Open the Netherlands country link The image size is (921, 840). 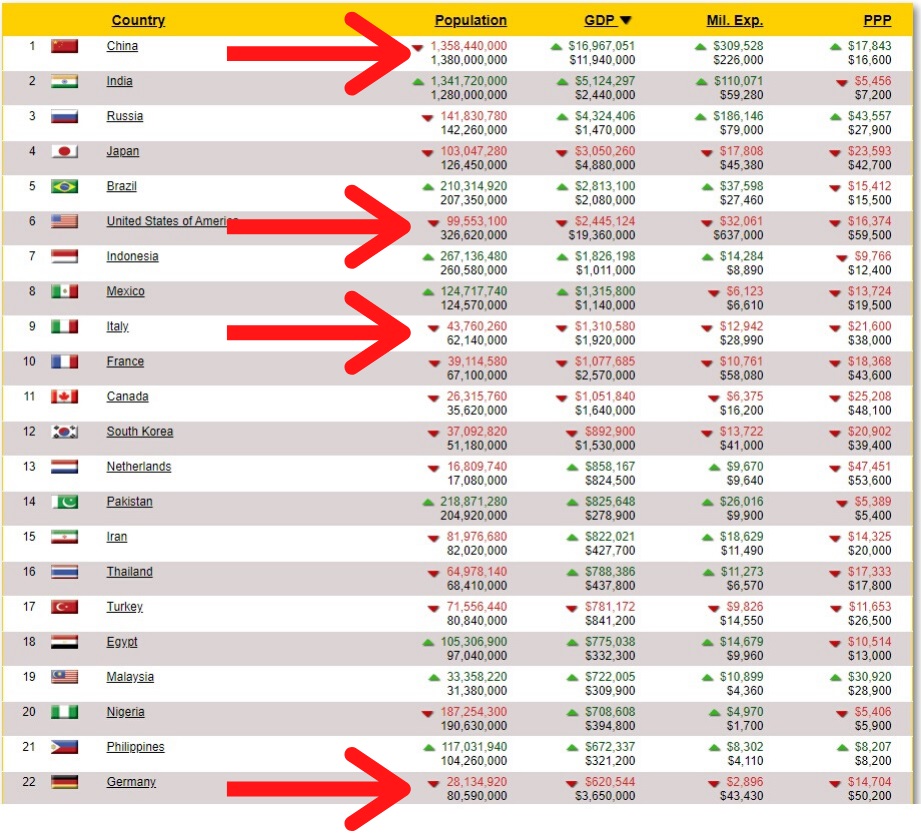(139, 467)
